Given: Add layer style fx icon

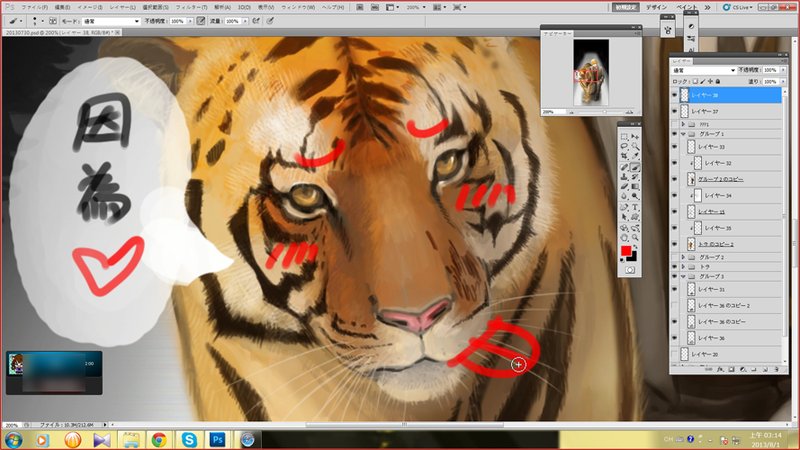Looking at the screenshot, I should 720,369.
